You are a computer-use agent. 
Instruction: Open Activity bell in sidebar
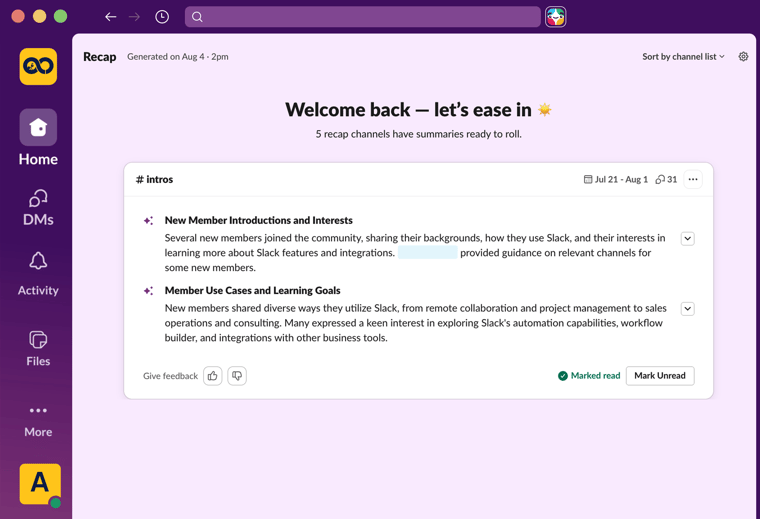[x=38, y=274]
